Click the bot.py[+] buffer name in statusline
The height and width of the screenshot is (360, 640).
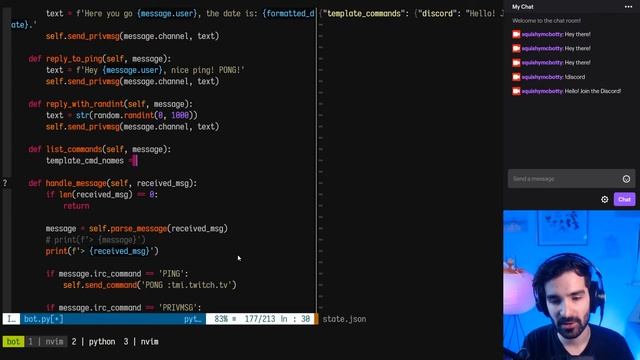(43, 319)
